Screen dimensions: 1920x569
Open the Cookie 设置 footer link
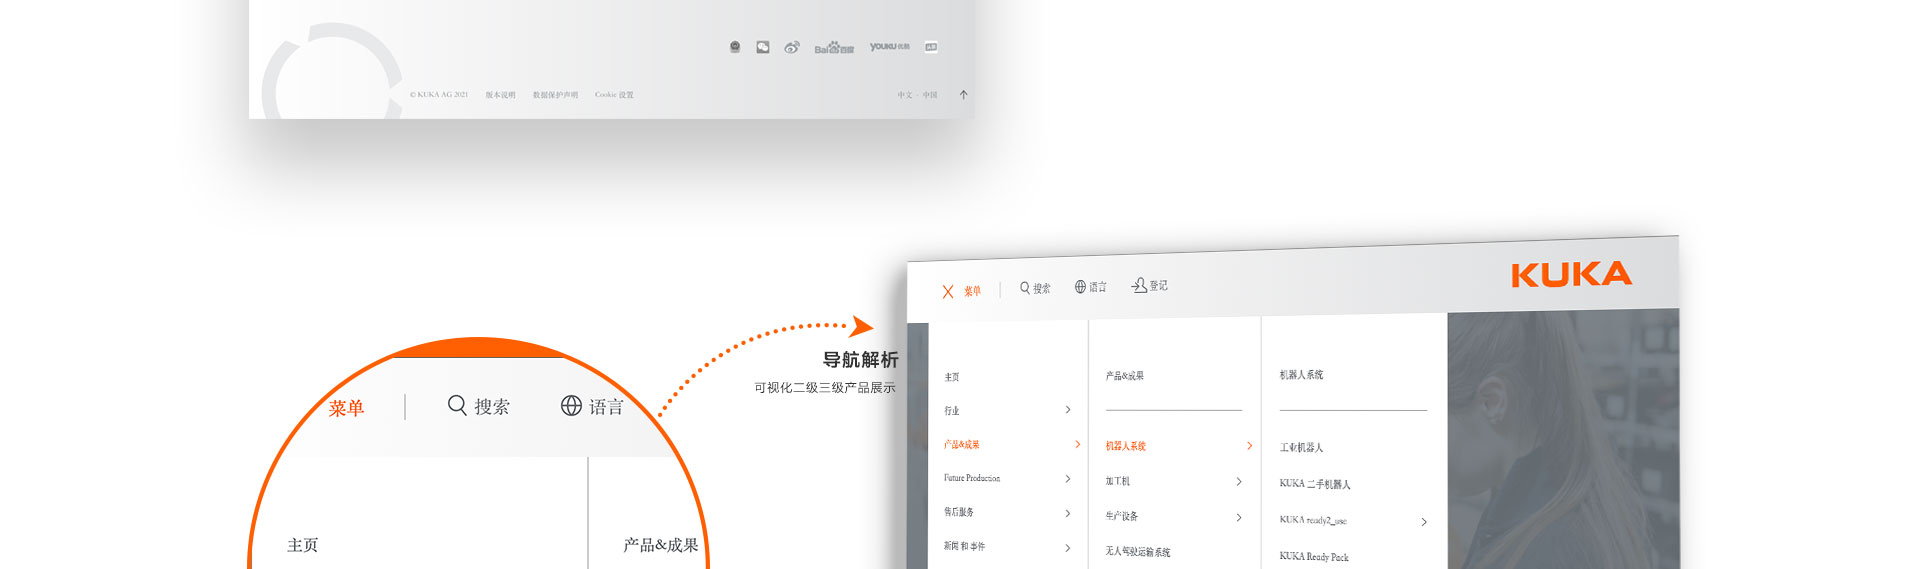(614, 95)
